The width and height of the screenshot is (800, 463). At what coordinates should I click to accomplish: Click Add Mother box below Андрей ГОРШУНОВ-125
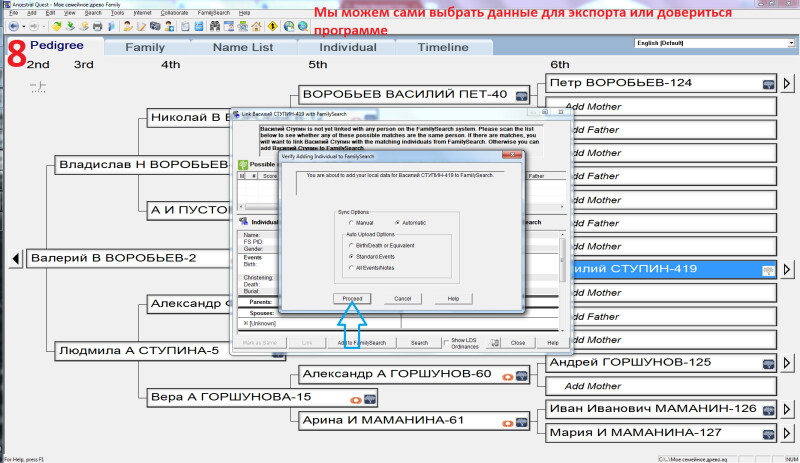coord(661,386)
